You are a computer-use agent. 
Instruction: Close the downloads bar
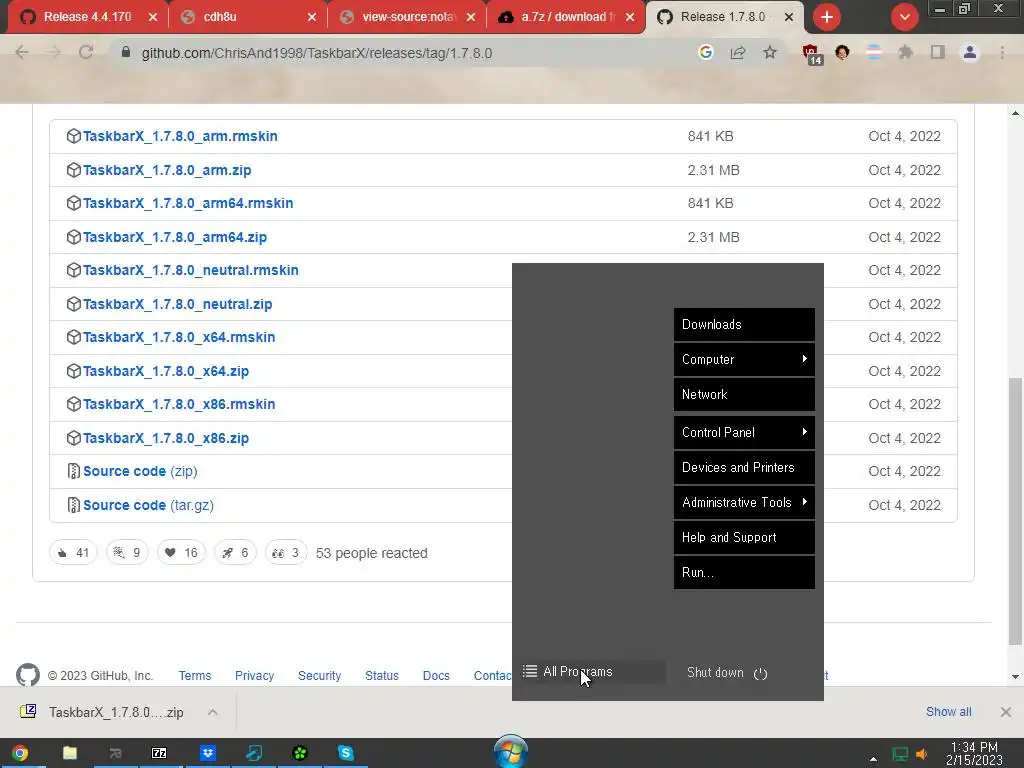tap(1006, 712)
